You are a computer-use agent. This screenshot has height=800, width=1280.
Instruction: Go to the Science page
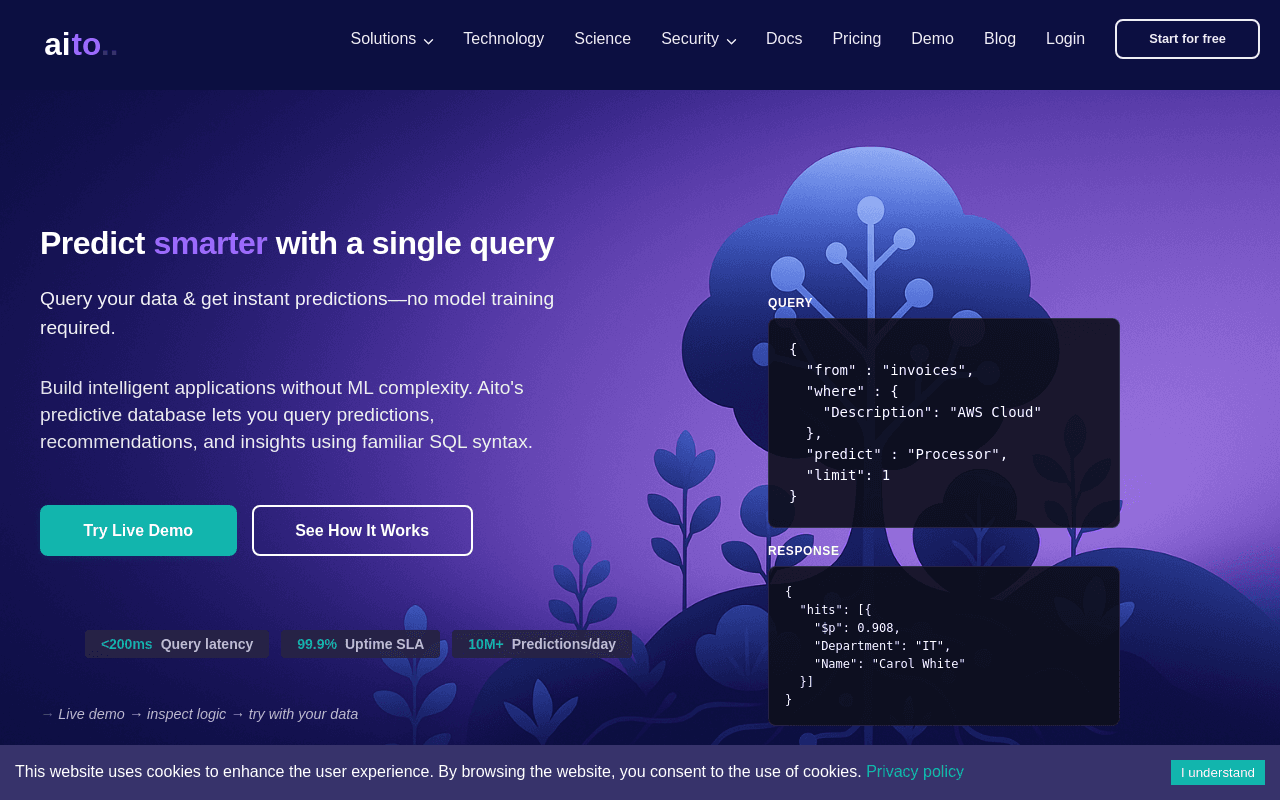point(602,39)
